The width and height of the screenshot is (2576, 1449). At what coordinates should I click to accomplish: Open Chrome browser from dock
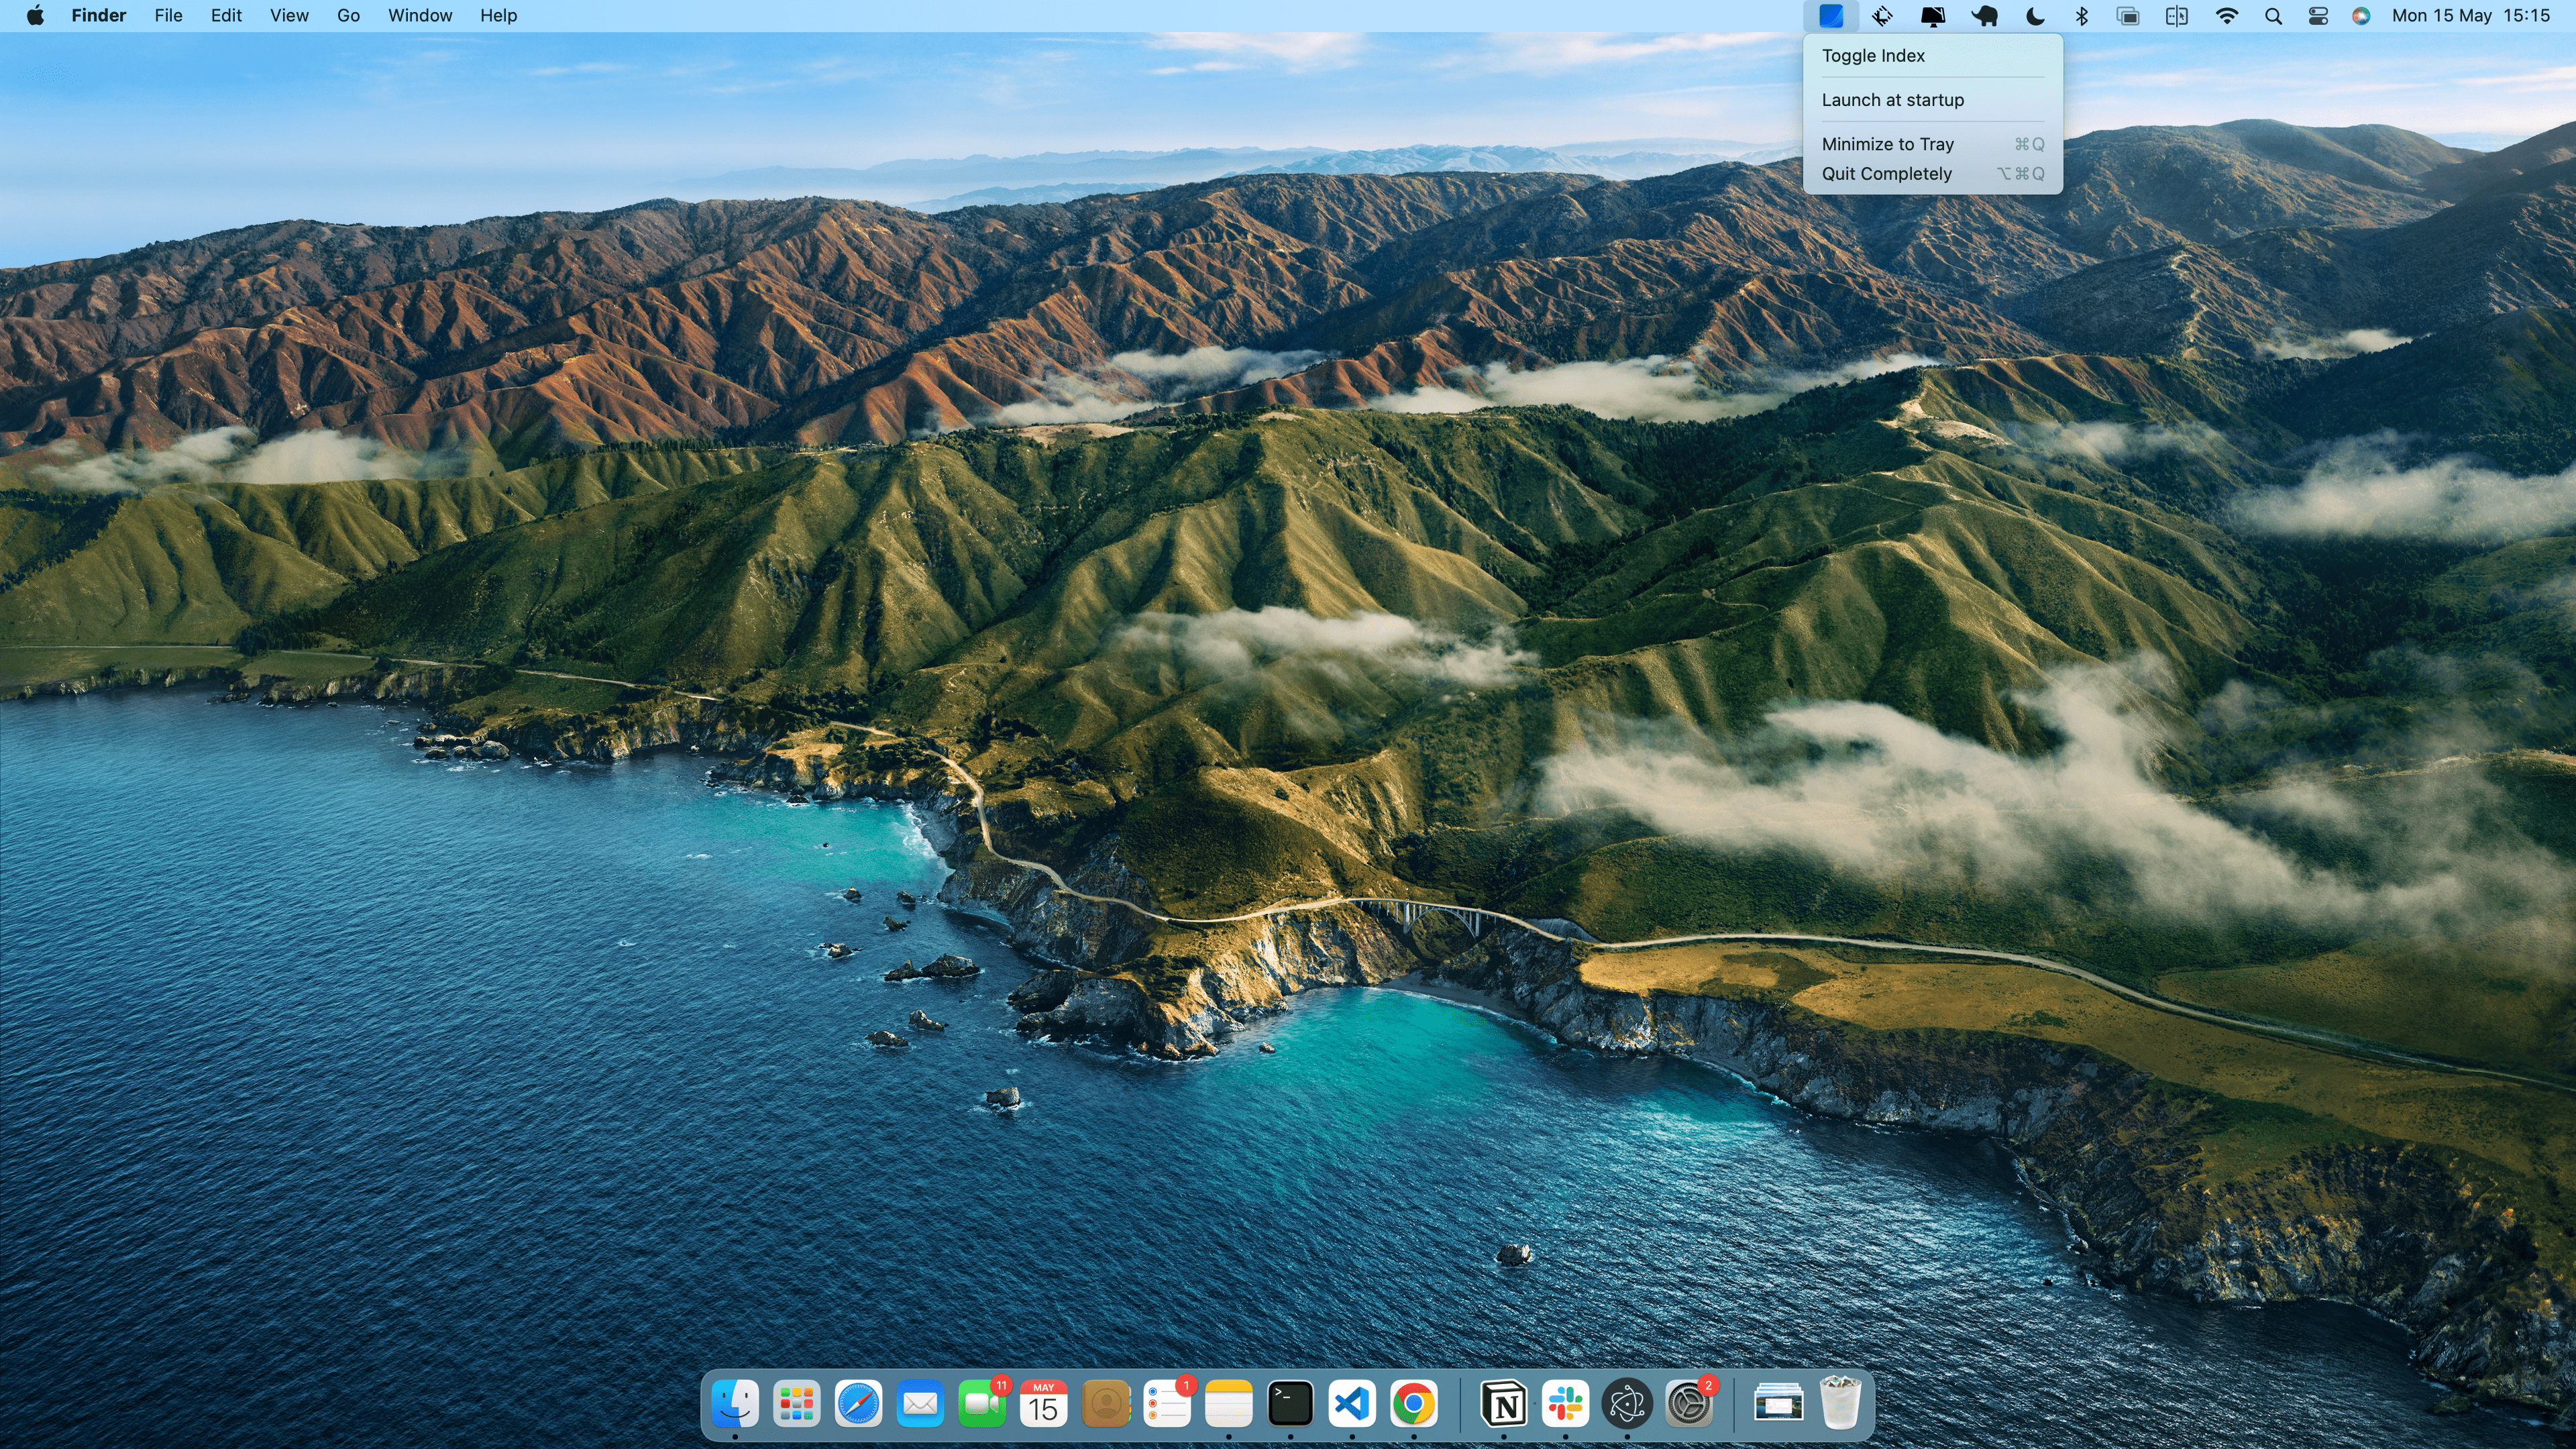[x=1413, y=1403]
